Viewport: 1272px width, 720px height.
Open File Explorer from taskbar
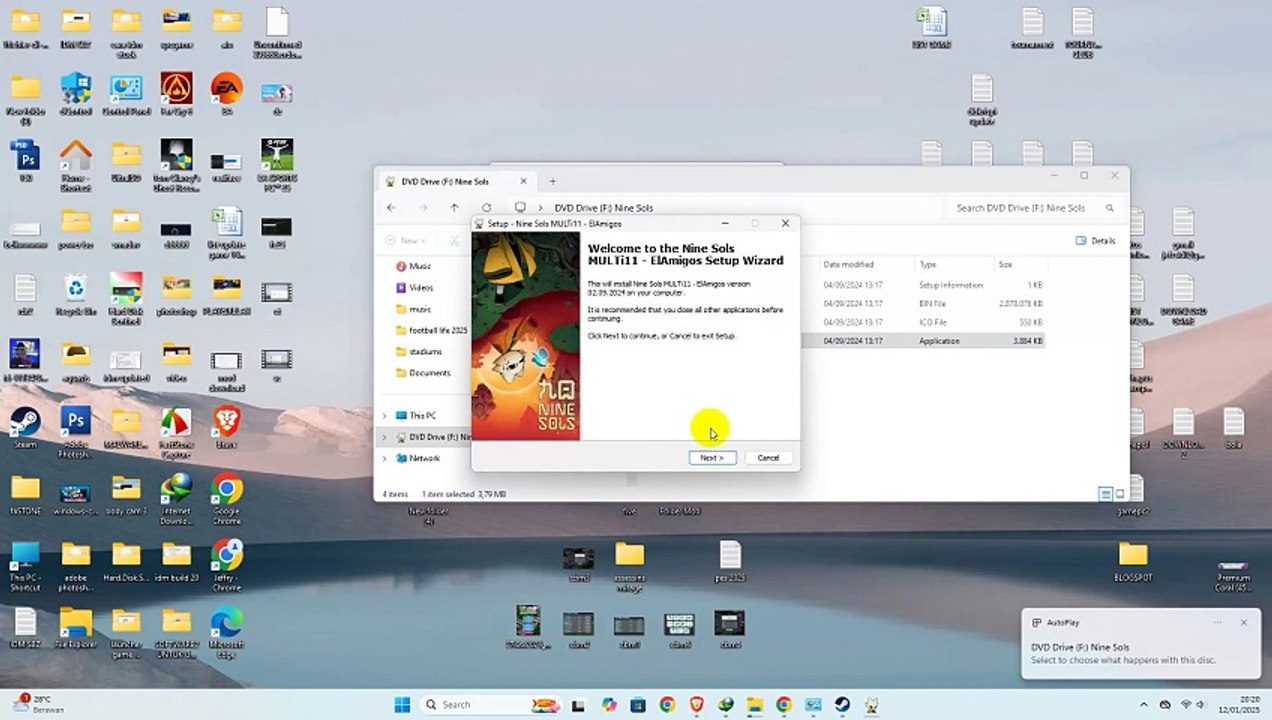click(x=755, y=705)
